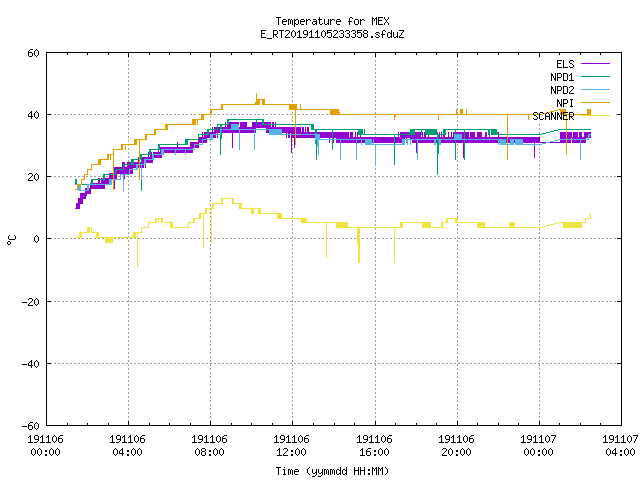640x480 pixels.
Task: Click the y-axis value 40
Action: coord(33,115)
